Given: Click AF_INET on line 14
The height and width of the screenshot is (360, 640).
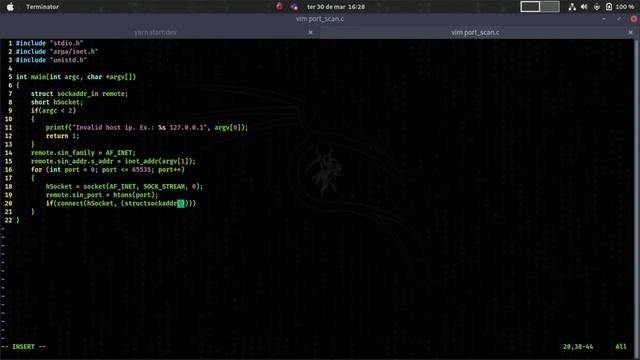Looking at the screenshot, I should click(x=118, y=153).
